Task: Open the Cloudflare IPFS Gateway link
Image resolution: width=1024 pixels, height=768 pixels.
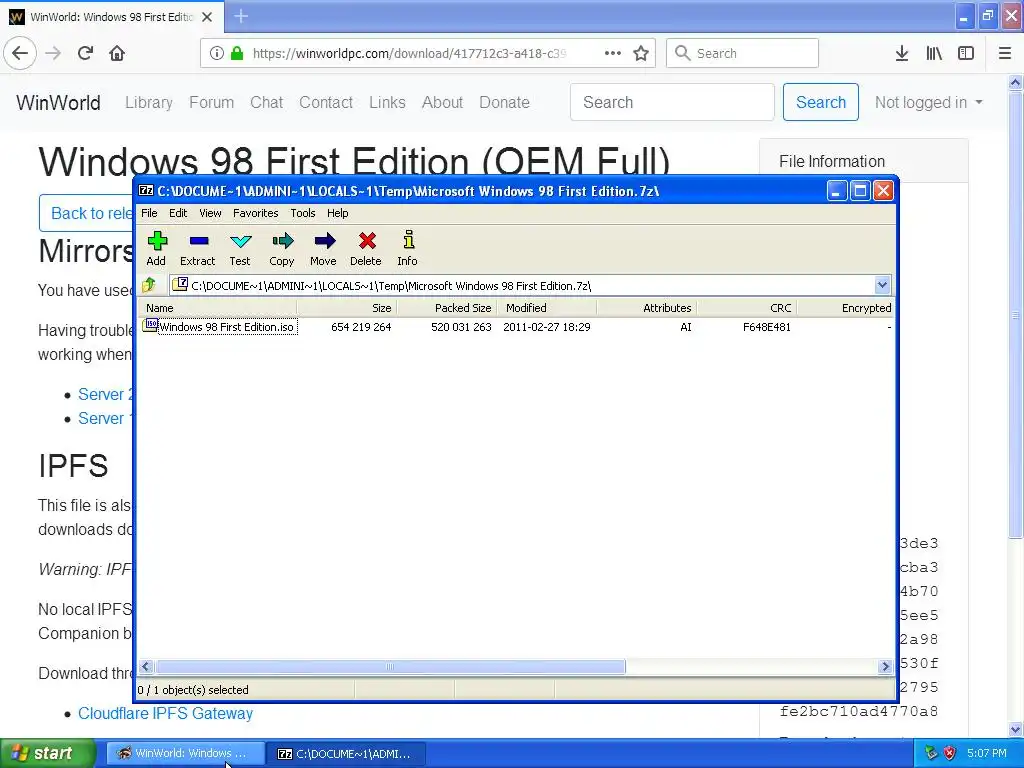Action: coord(165,713)
